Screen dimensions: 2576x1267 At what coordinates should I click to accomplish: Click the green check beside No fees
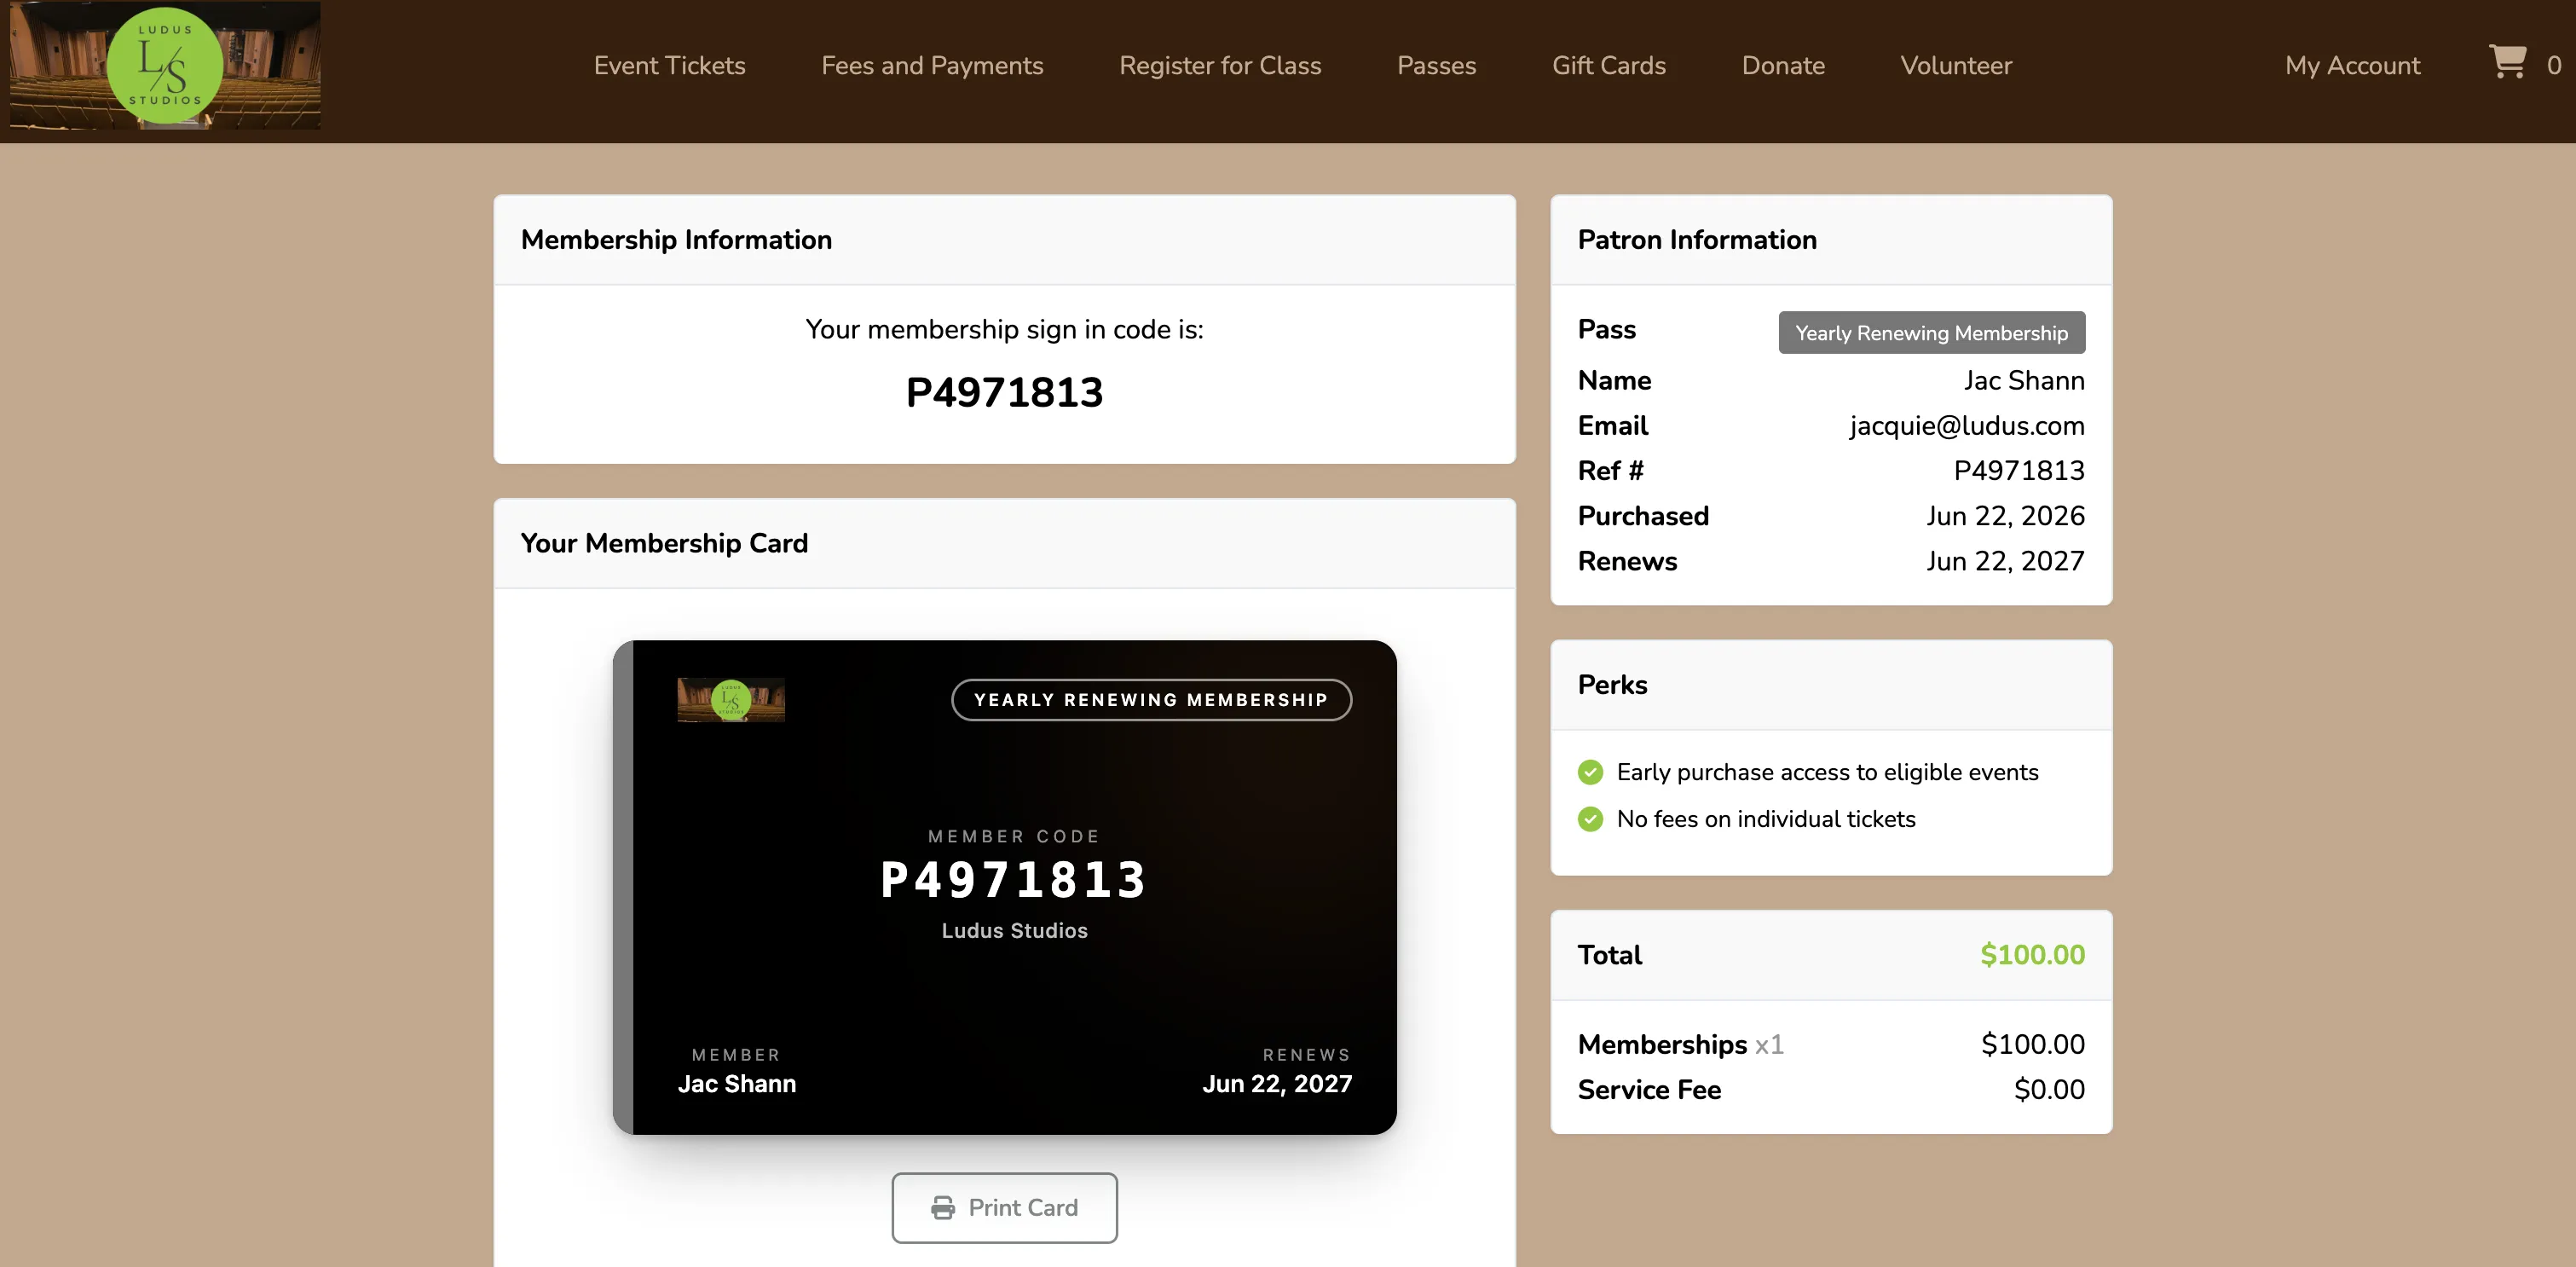tap(1590, 819)
